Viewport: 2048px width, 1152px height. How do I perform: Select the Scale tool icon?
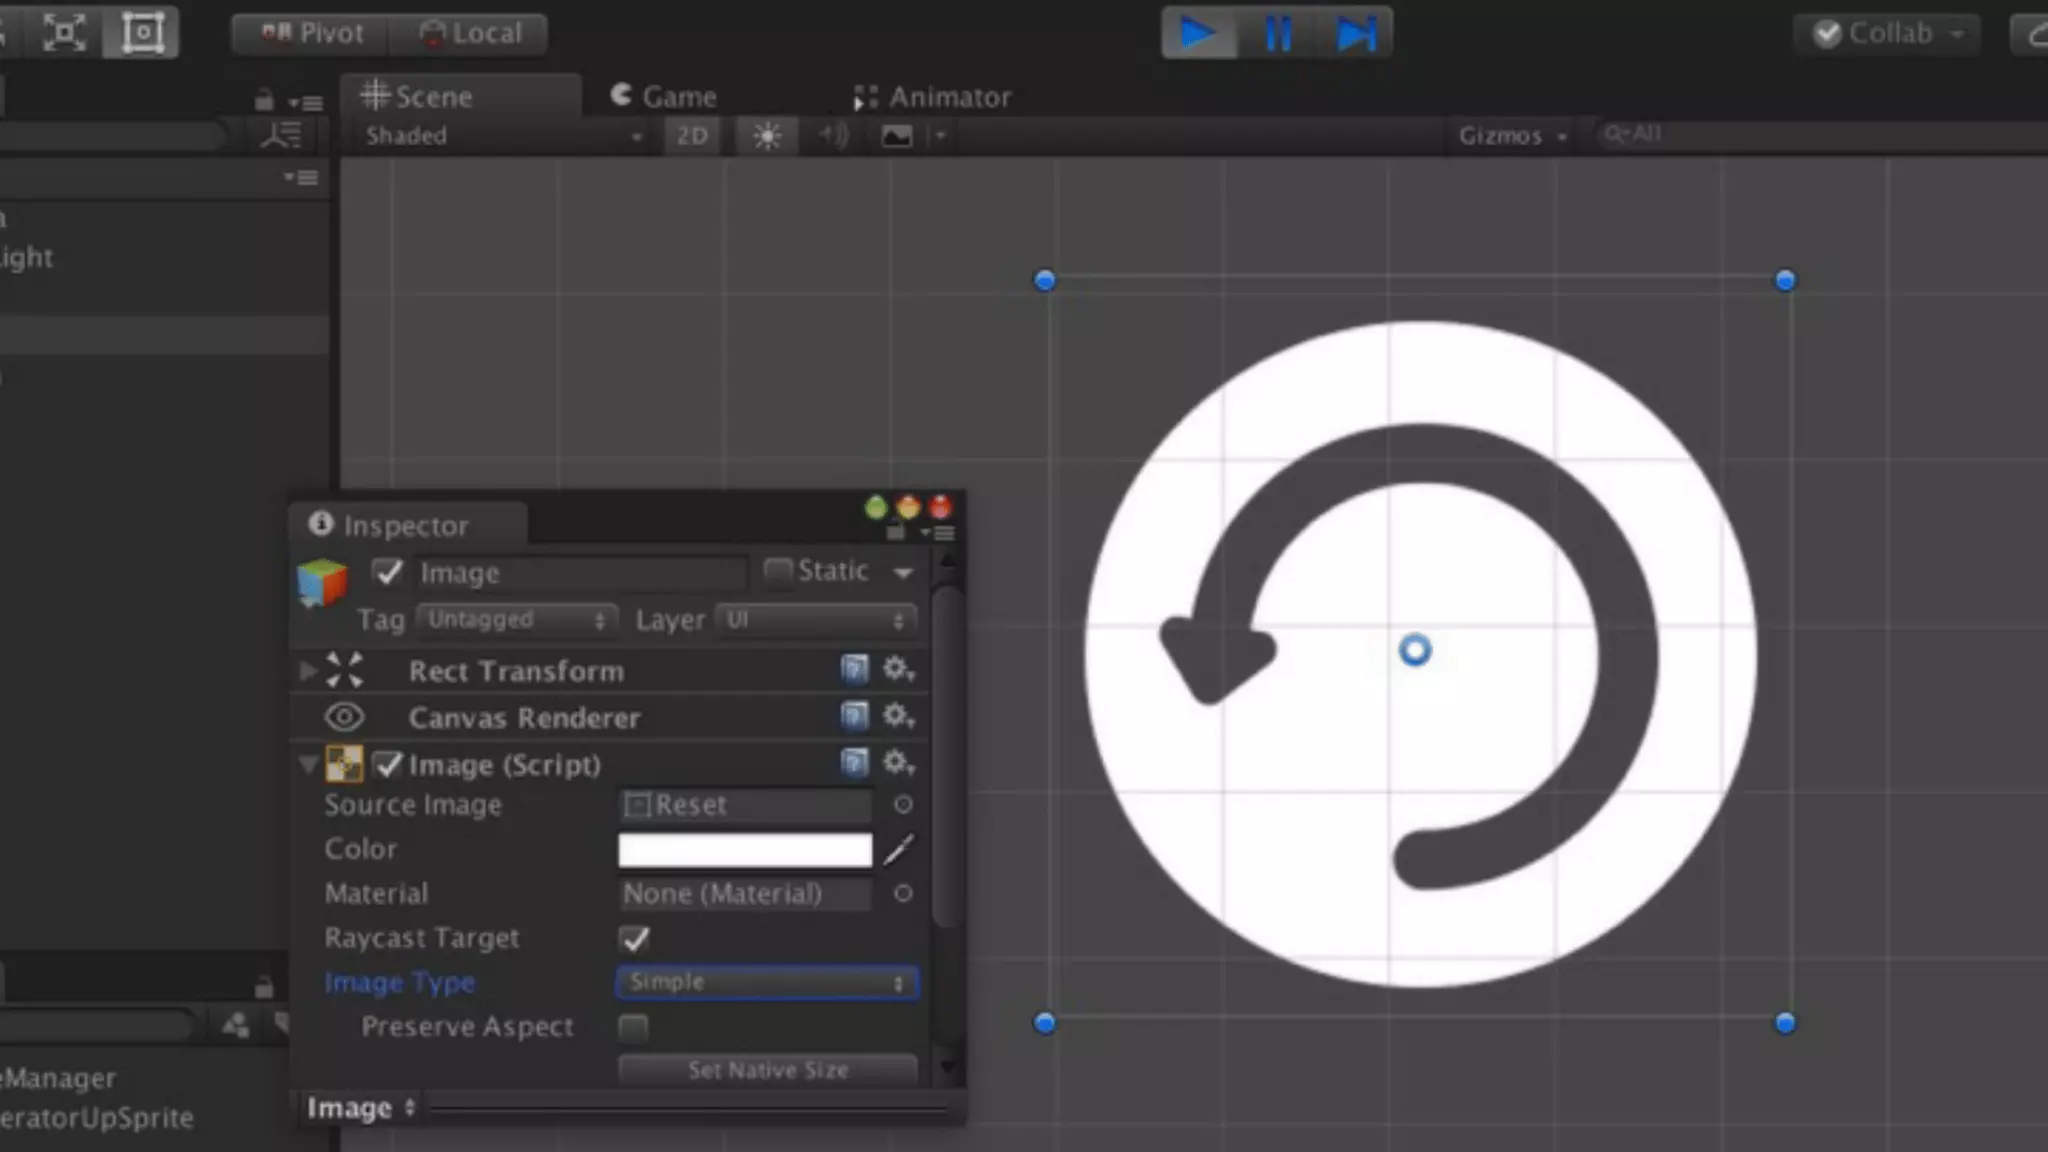pos(63,33)
